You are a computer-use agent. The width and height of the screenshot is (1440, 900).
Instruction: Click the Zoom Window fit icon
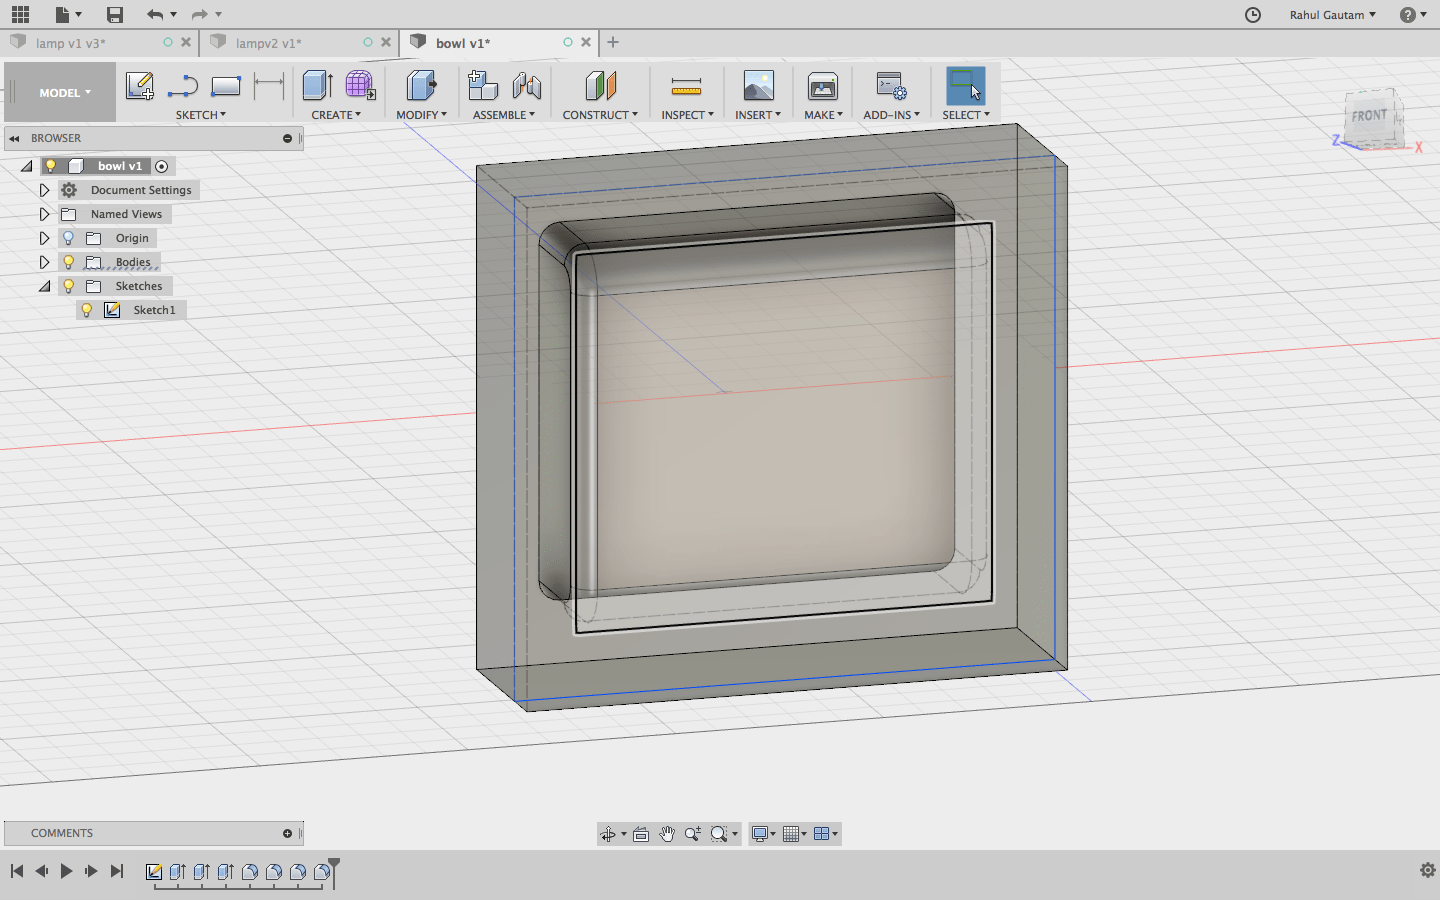pyautogui.click(x=718, y=834)
